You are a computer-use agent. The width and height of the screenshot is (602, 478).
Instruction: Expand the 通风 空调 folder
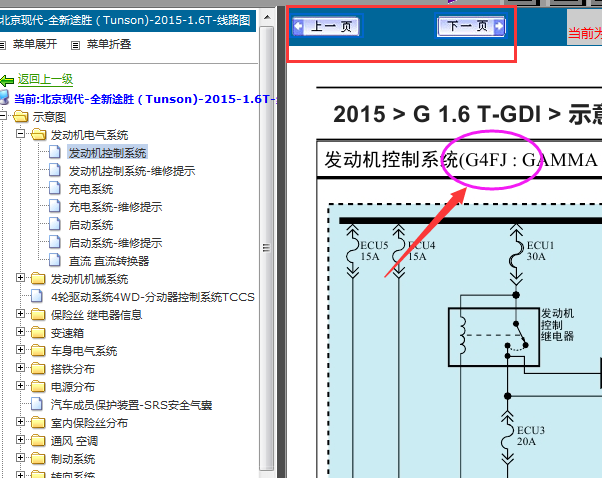point(20,440)
